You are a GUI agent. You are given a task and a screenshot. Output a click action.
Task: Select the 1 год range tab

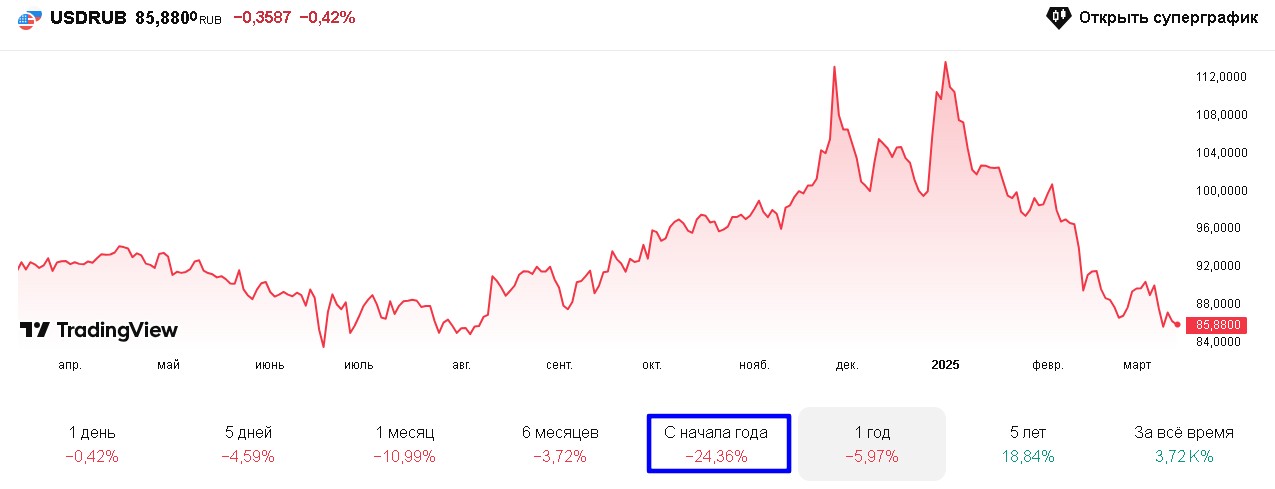(872, 444)
